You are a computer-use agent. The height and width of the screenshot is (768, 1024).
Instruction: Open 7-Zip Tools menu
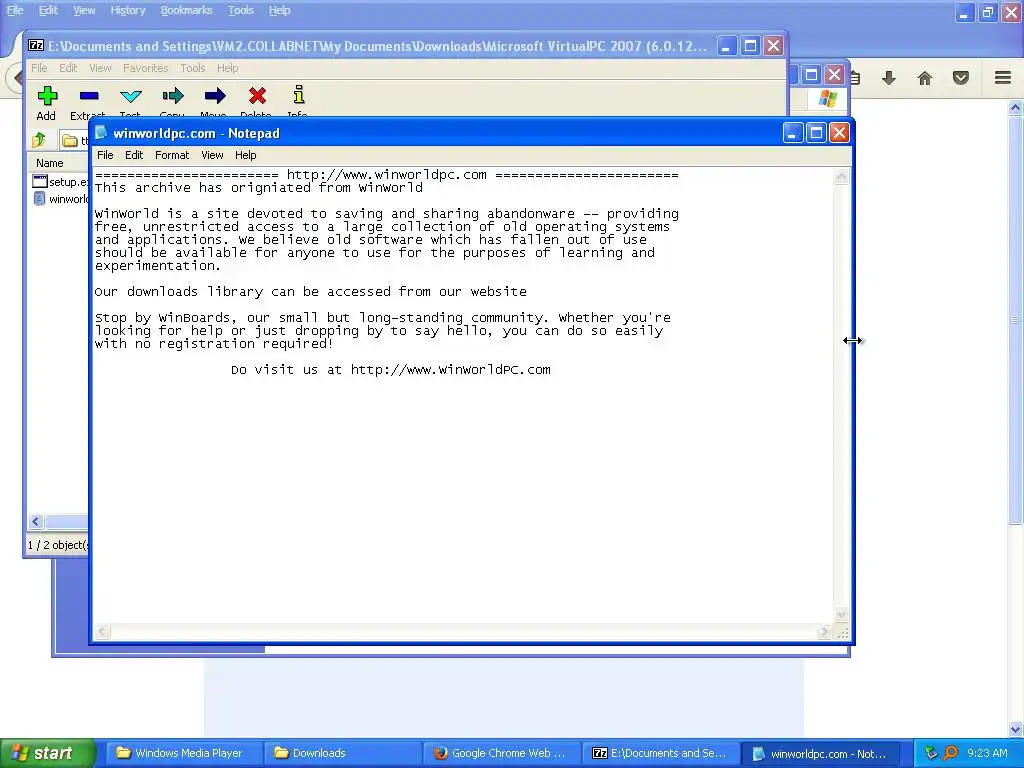coord(193,68)
